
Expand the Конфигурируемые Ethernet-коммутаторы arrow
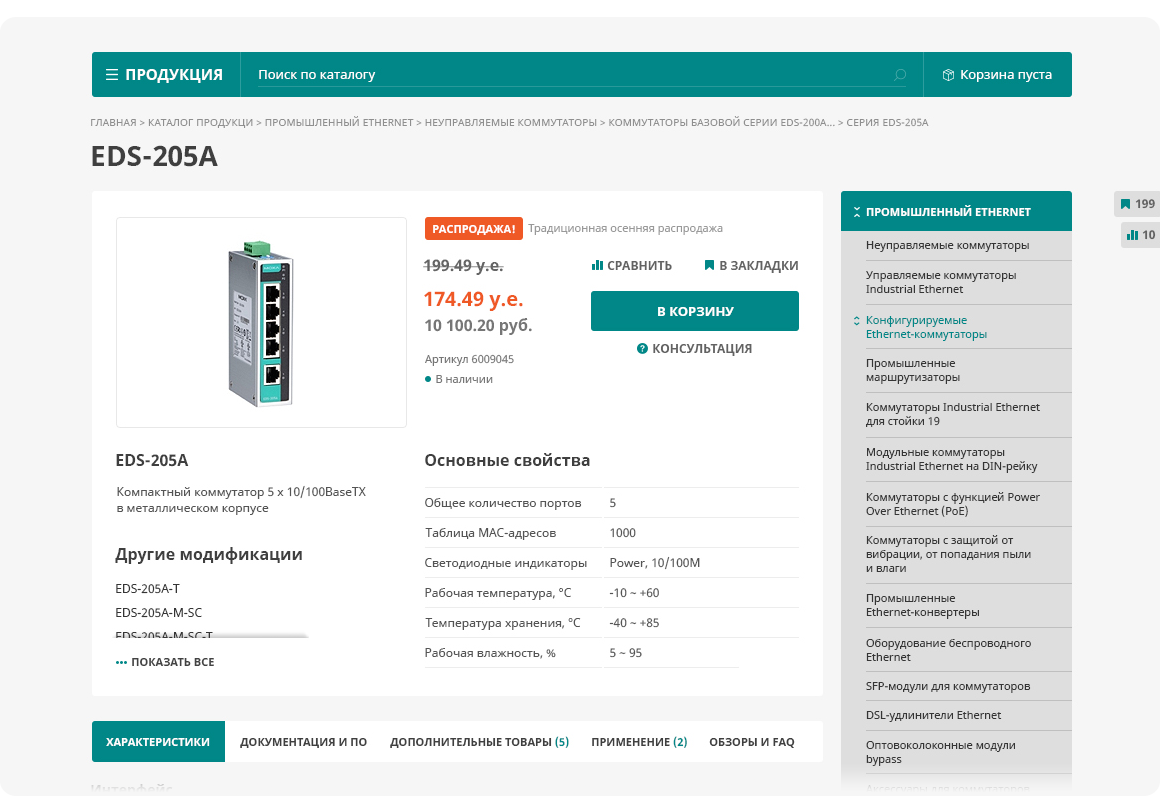857,320
